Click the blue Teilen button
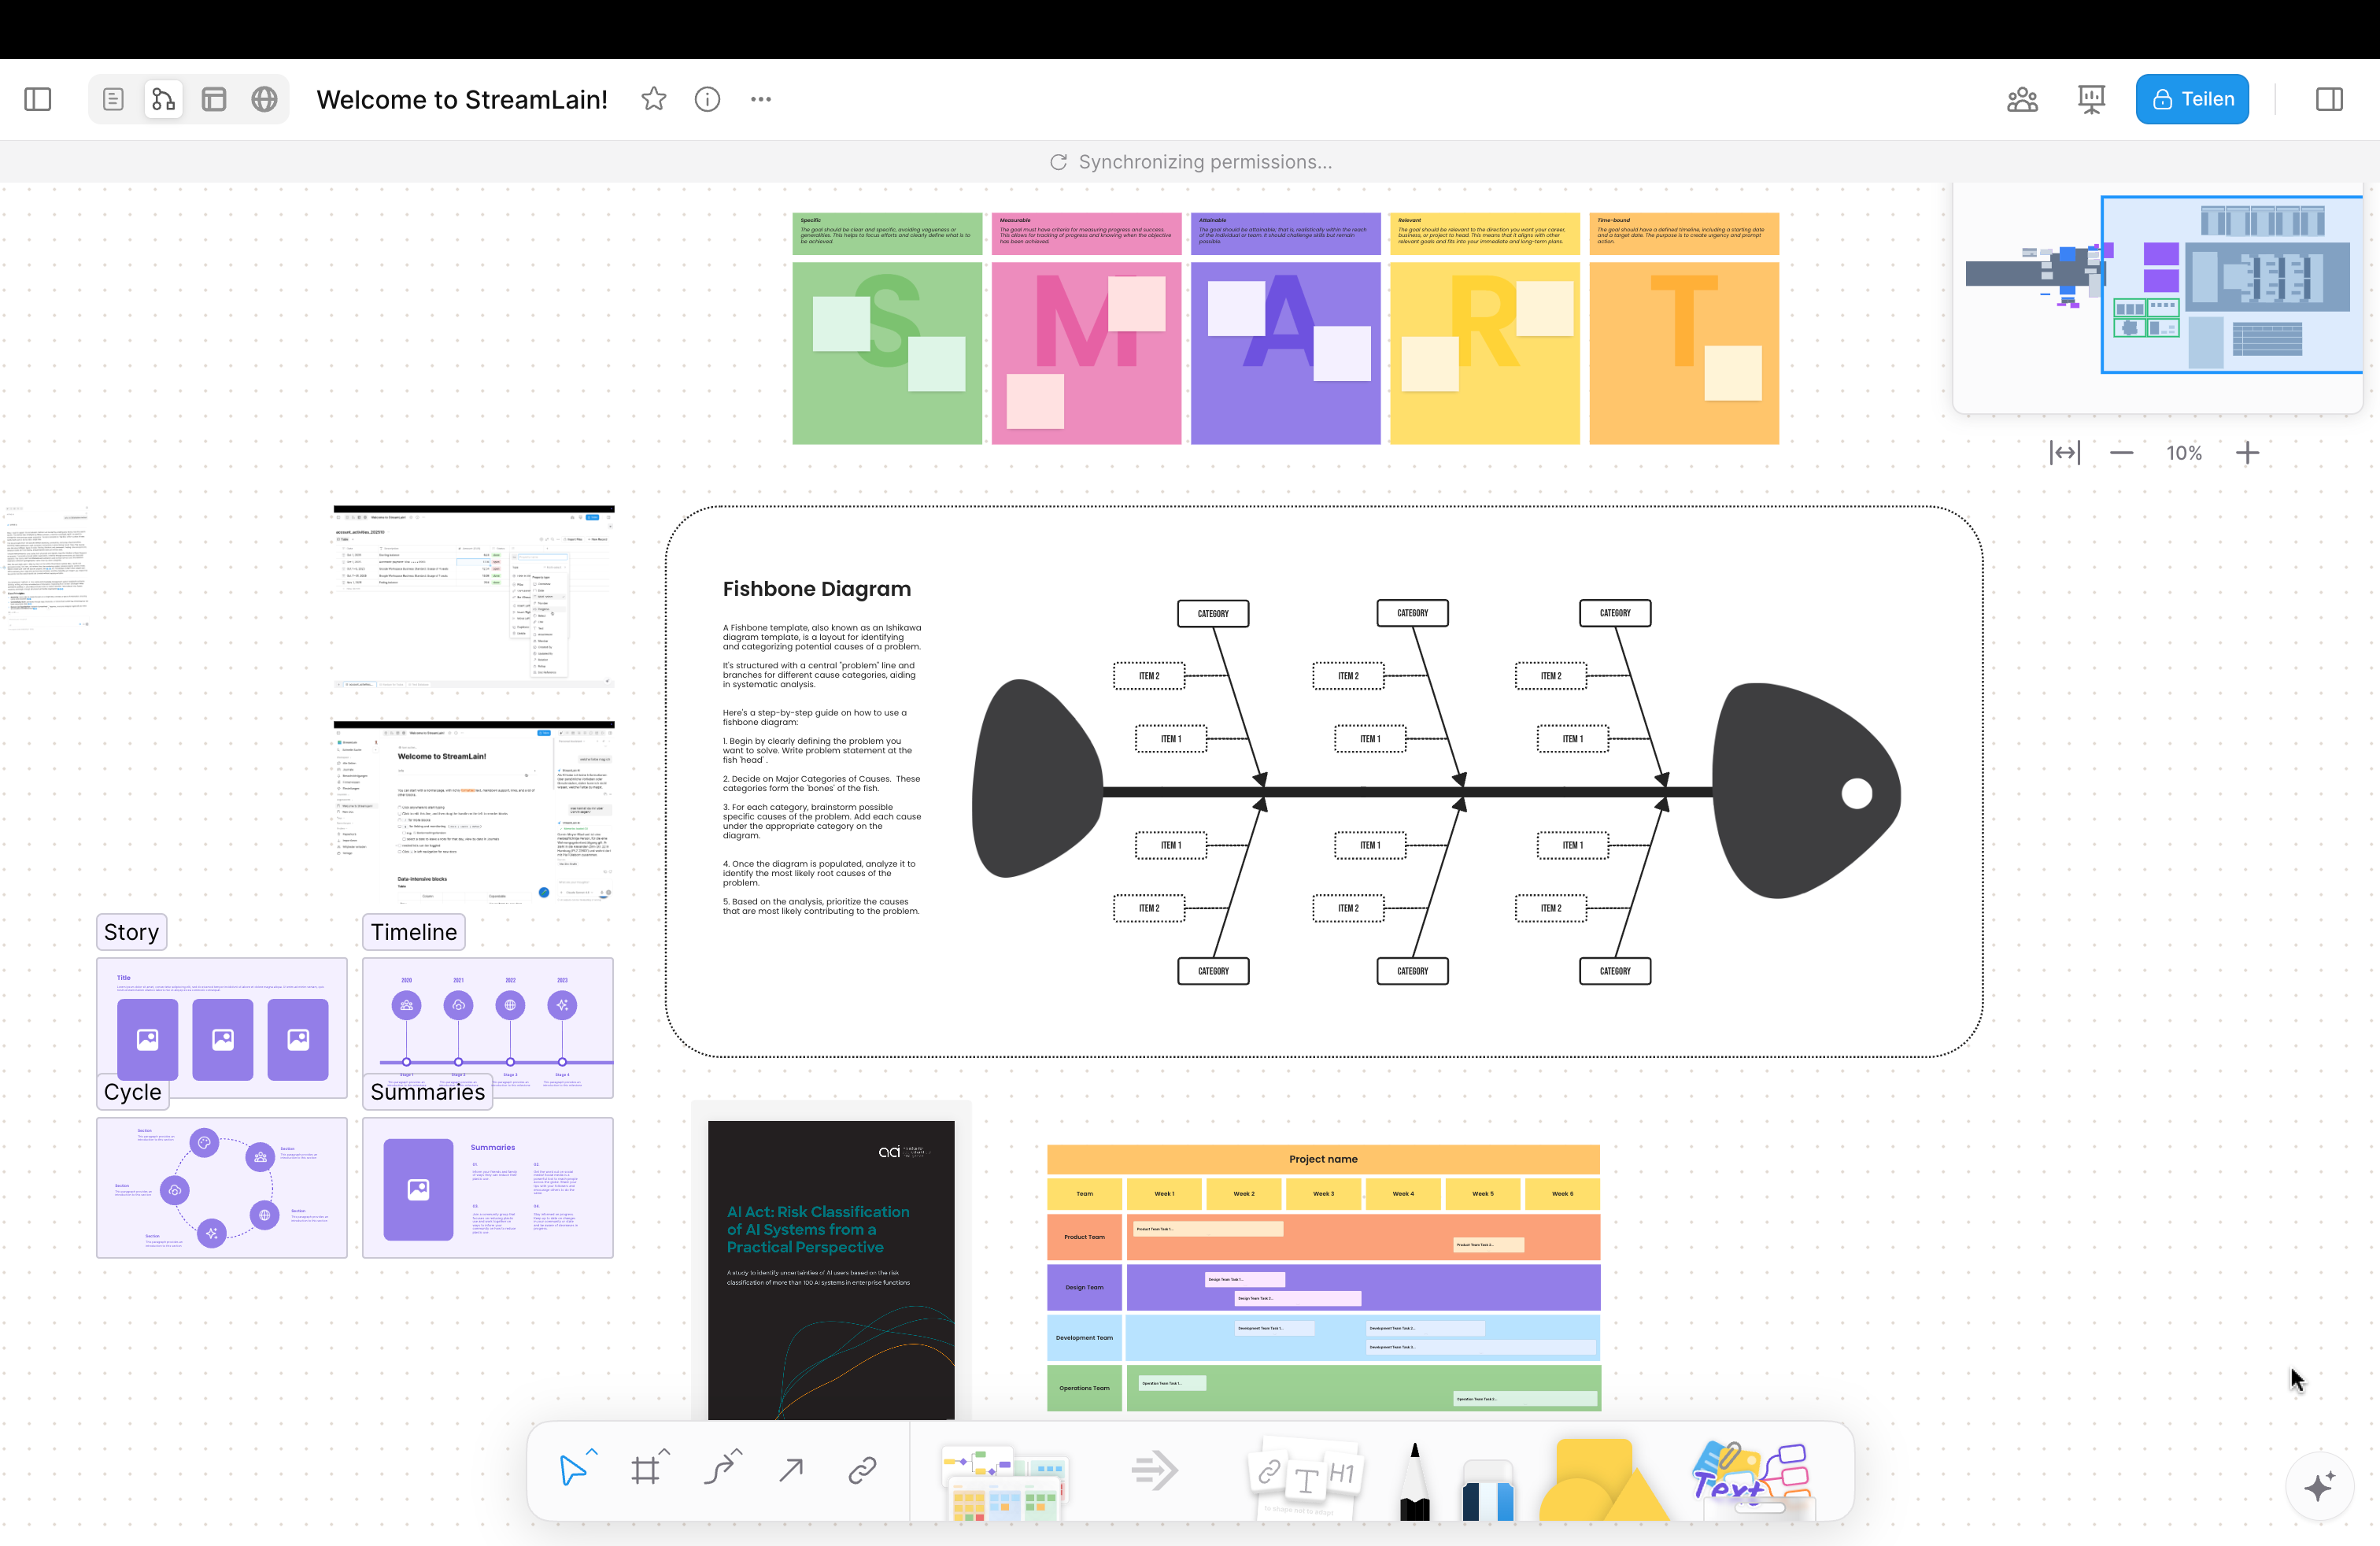The width and height of the screenshot is (2380, 1546). tap(2192, 99)
